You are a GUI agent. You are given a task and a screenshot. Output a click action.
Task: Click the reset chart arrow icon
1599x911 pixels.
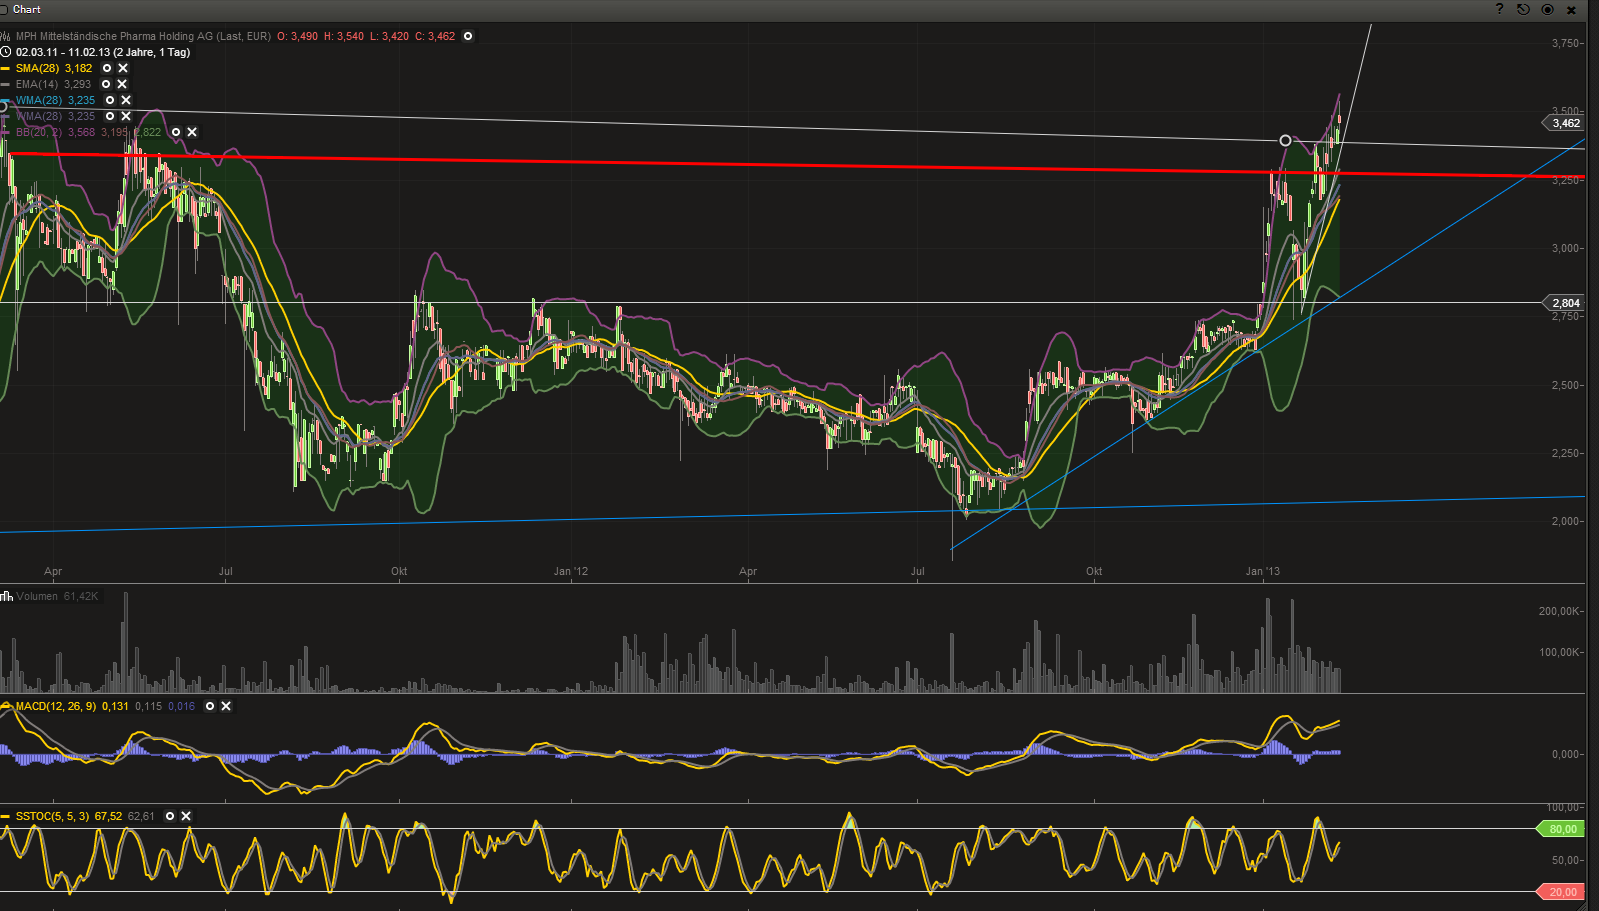(x=1523, y=9)
